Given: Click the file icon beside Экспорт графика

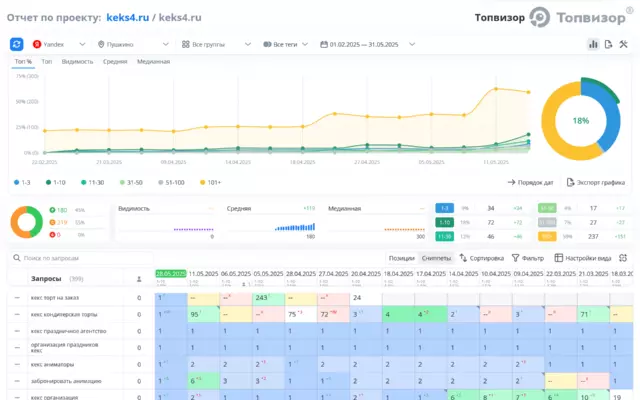Looking at the screenshot, I should tap(570, 182).
